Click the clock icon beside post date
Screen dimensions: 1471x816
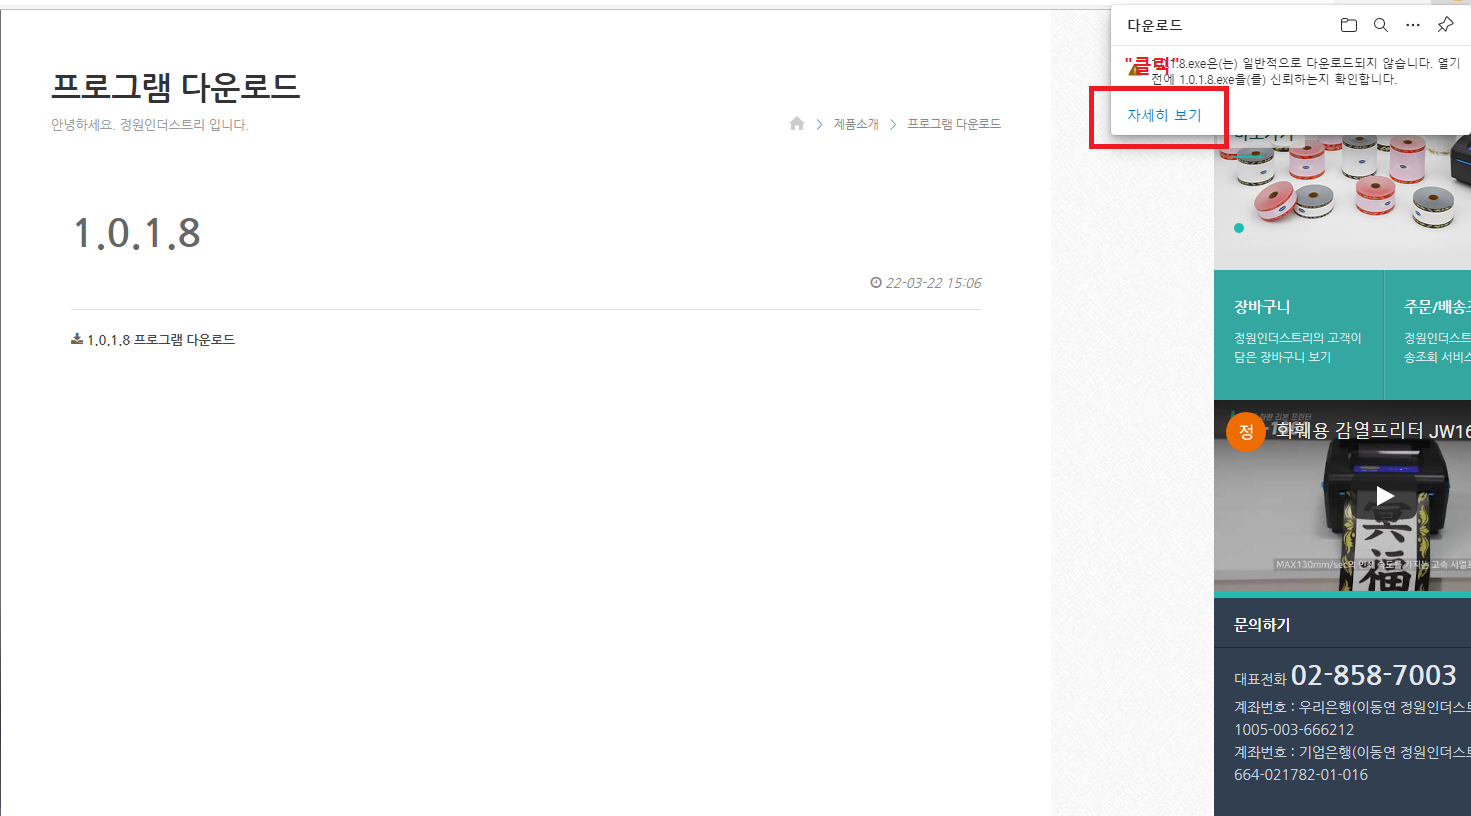point(876,283)
